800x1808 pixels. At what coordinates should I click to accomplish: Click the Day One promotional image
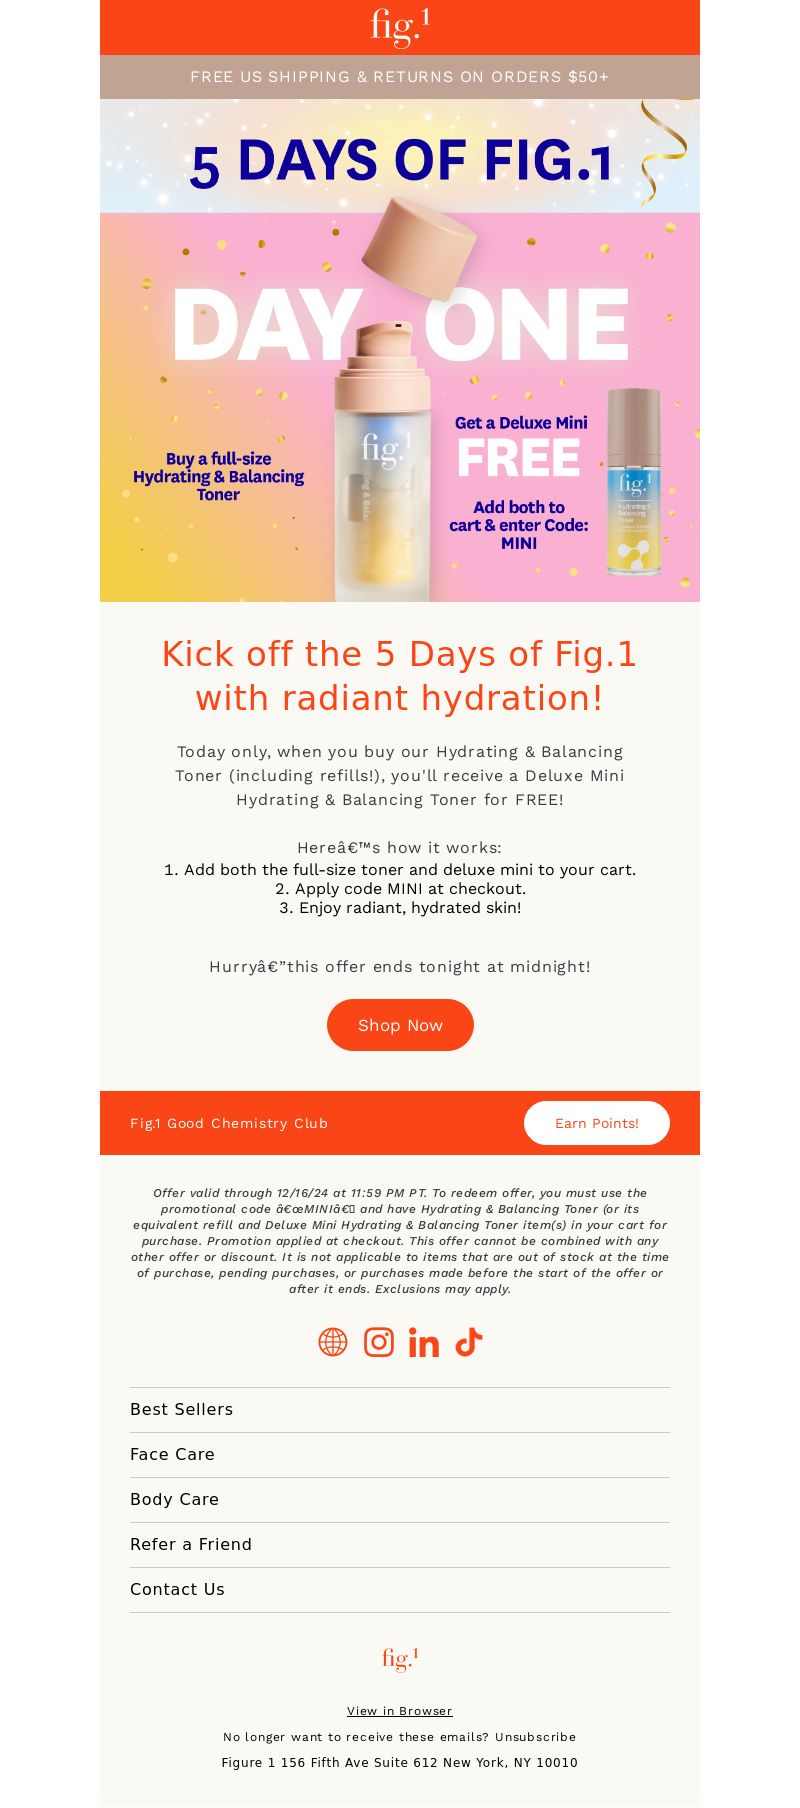click(400, 407)
